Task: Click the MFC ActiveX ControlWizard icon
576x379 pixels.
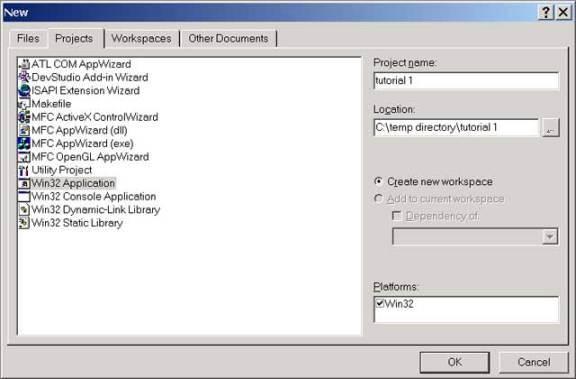Action: coord(24,117)
